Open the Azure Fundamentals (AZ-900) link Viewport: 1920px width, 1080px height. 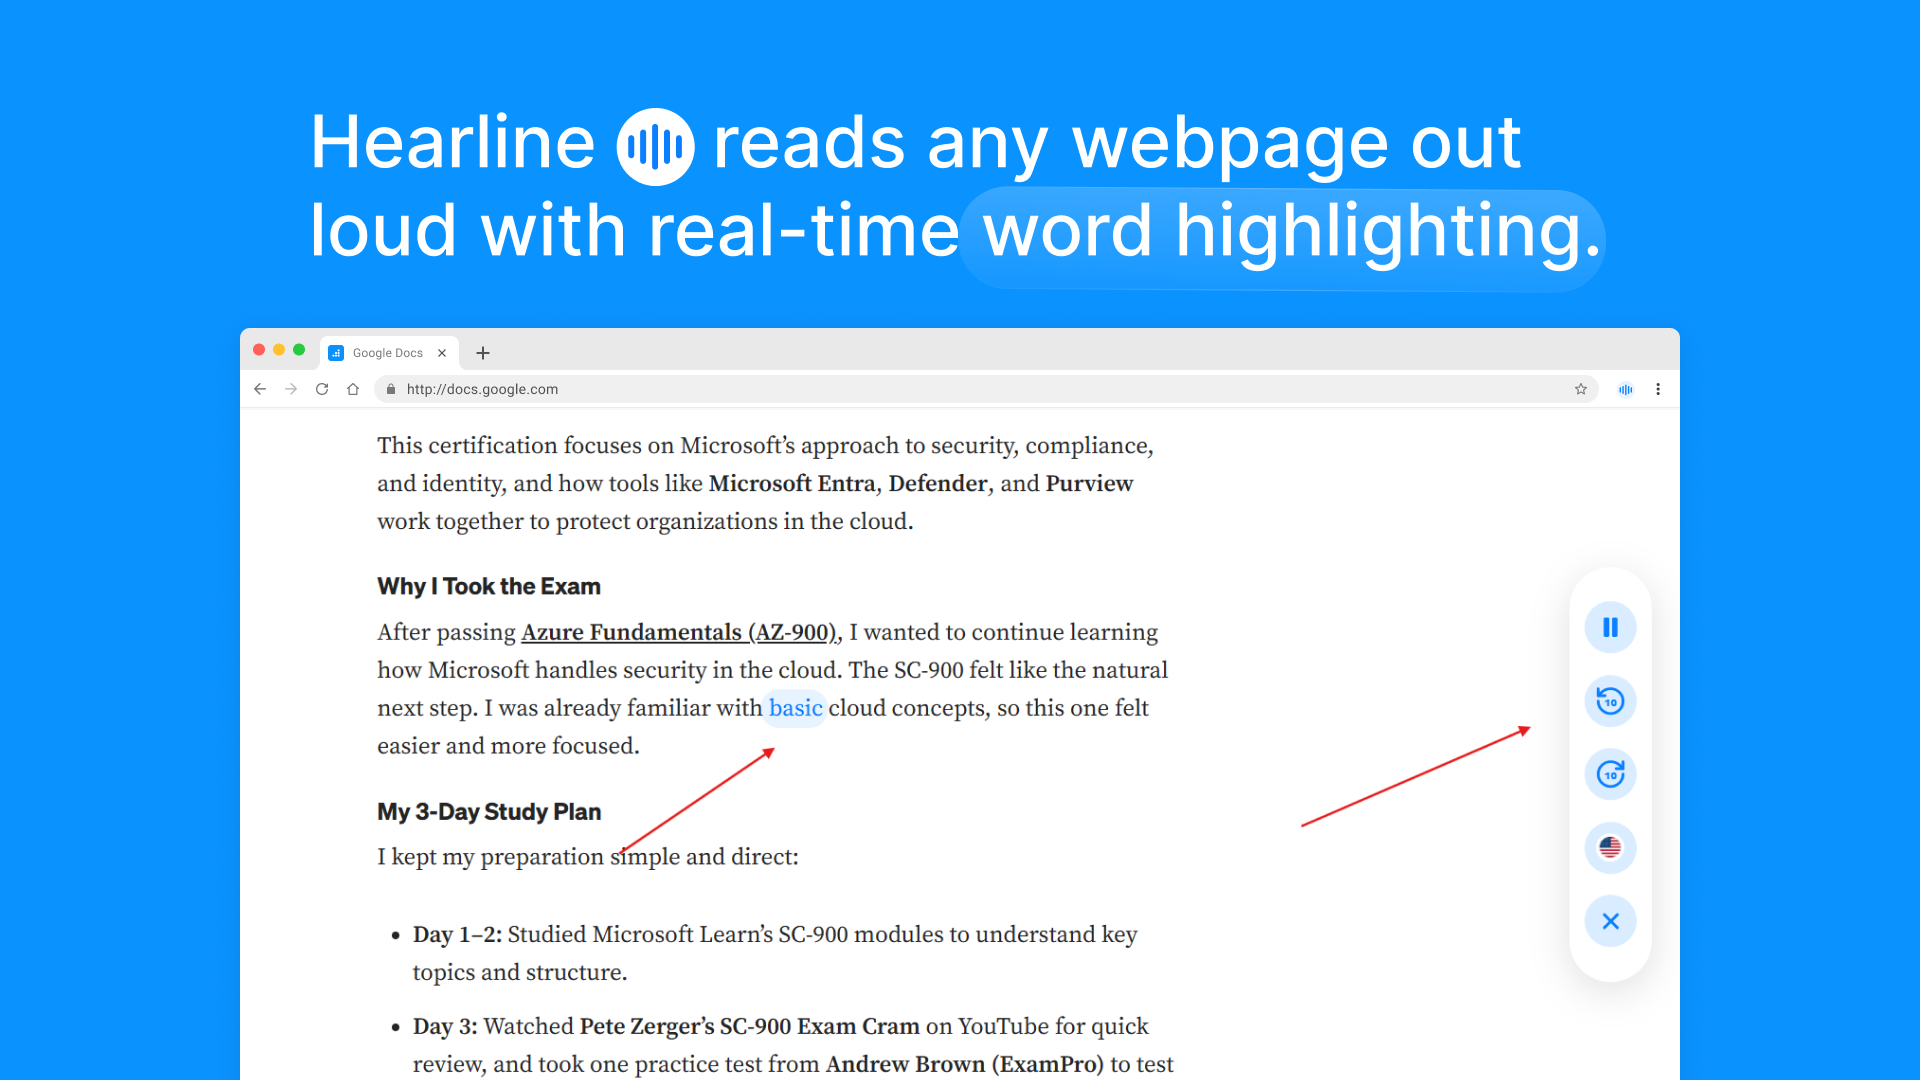tap(679, 632)
